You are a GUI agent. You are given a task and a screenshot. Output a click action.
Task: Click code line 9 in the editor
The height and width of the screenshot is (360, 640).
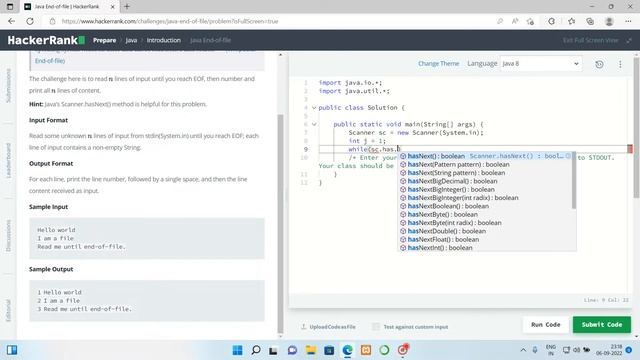tap(473, 149)
